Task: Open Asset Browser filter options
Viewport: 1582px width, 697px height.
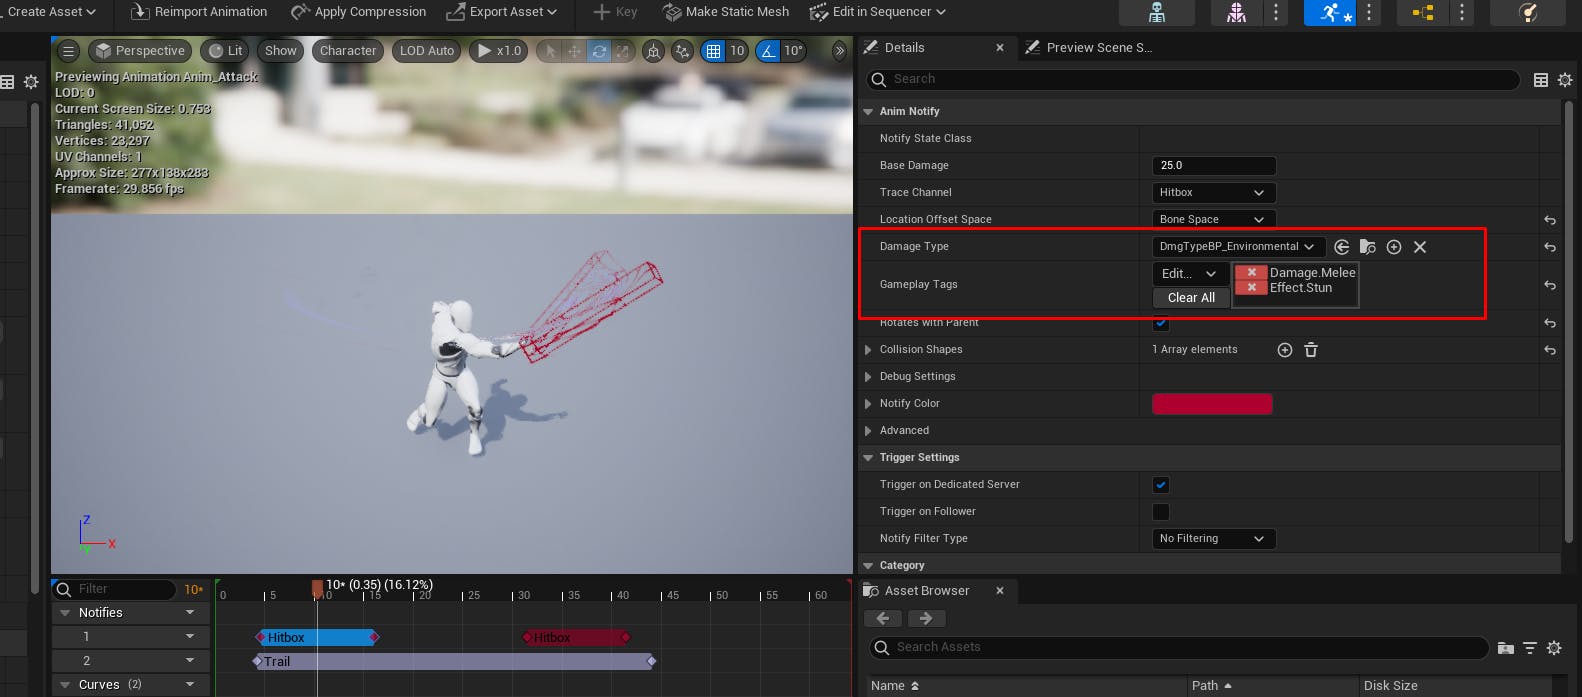Action: 1530,648
